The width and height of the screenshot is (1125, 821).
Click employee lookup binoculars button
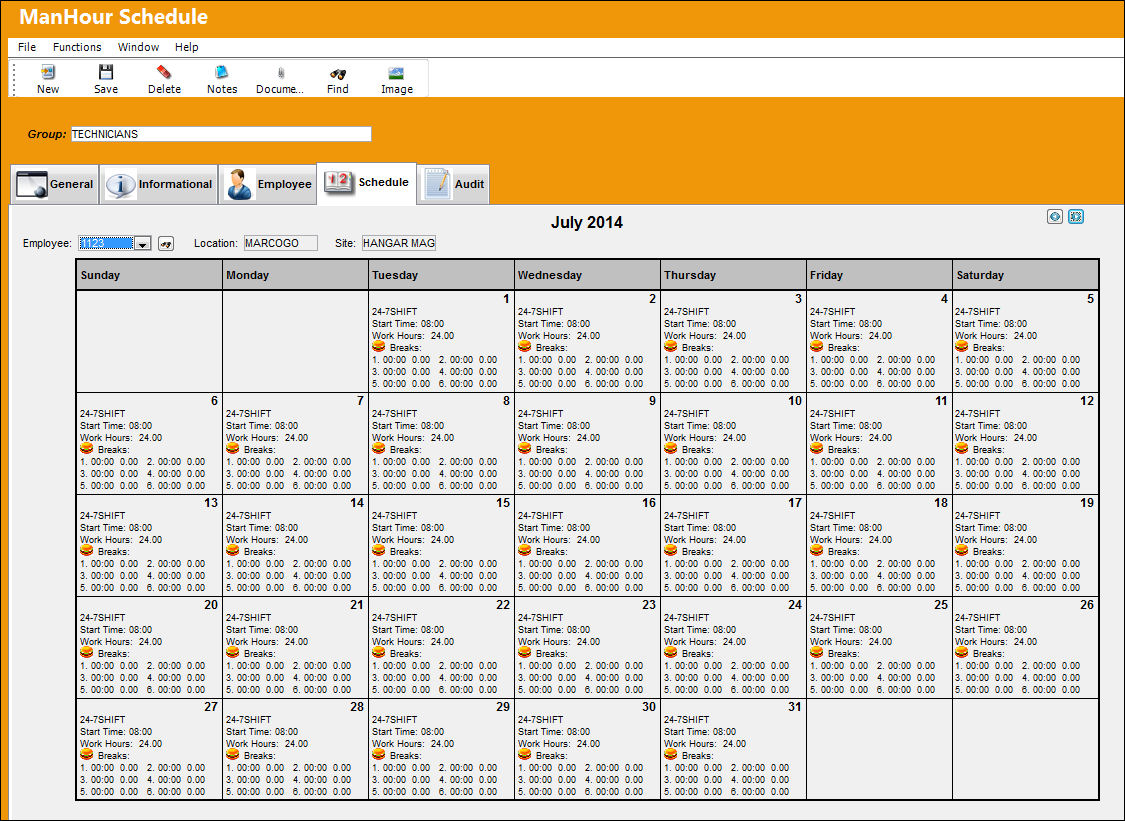tap(166, 244)
